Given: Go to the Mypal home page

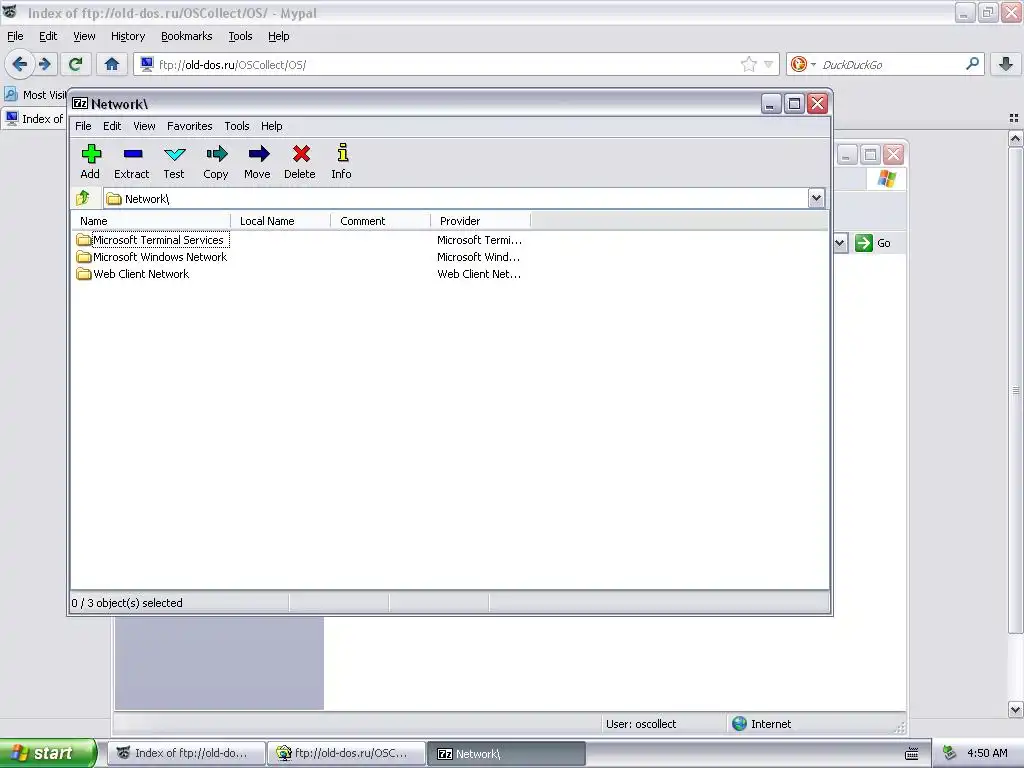Looking at the screenshot, I should point(112,64).
